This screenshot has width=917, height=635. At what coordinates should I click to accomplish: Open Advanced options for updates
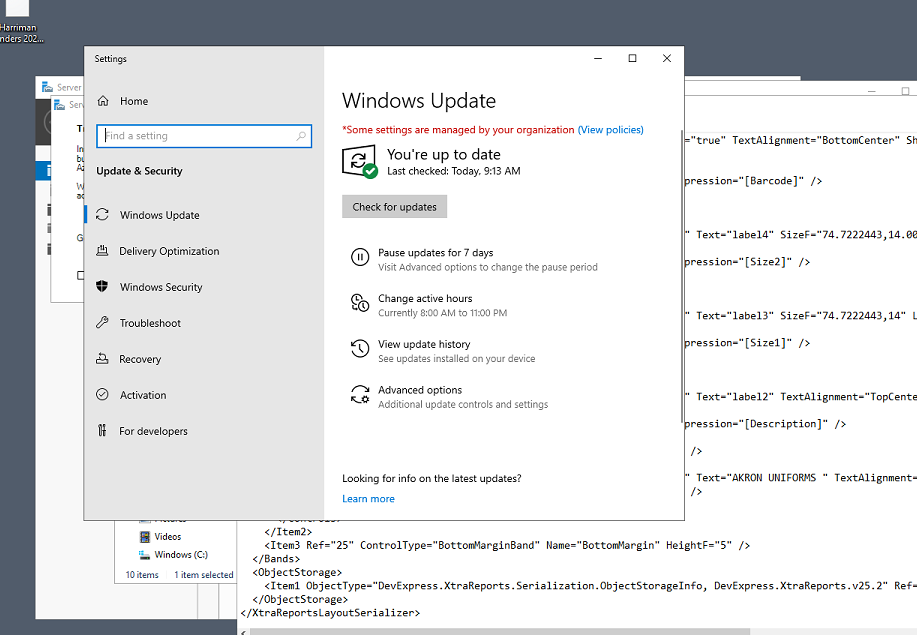420,390
